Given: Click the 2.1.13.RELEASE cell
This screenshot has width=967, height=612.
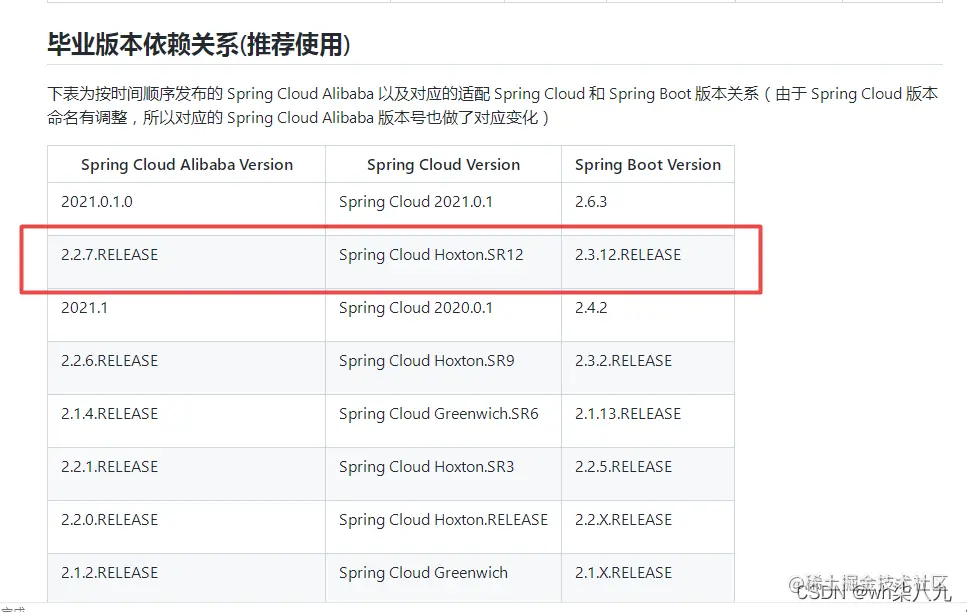Looking at the screenshot, I should coord(648,421).
